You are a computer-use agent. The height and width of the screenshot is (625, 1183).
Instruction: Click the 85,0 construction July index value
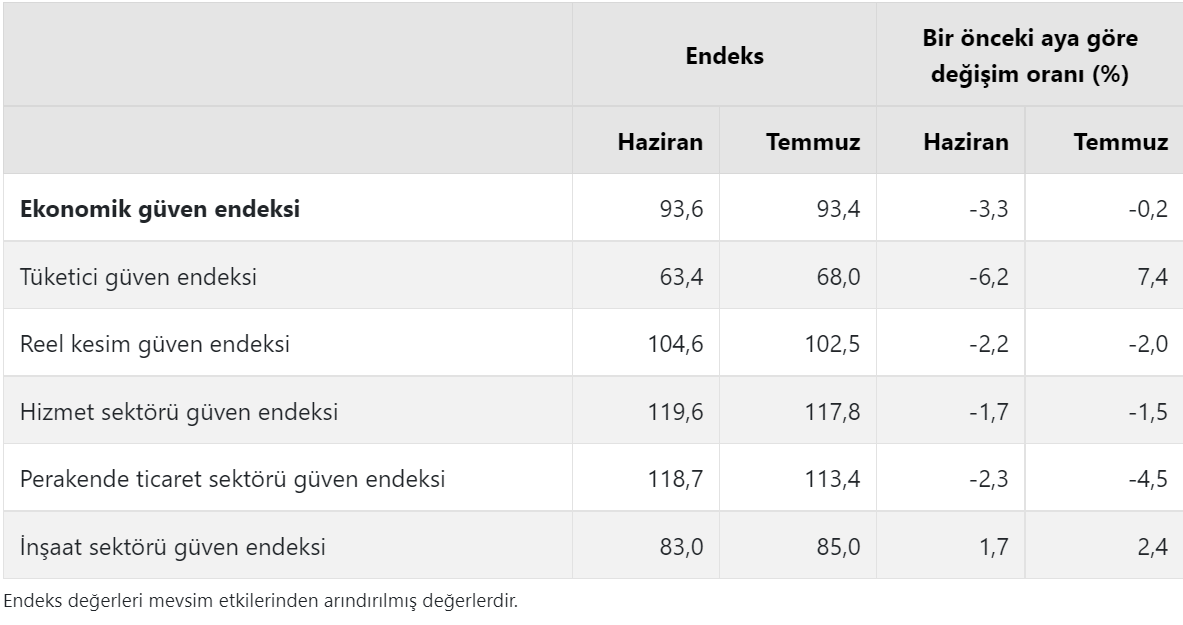(838, 547)
